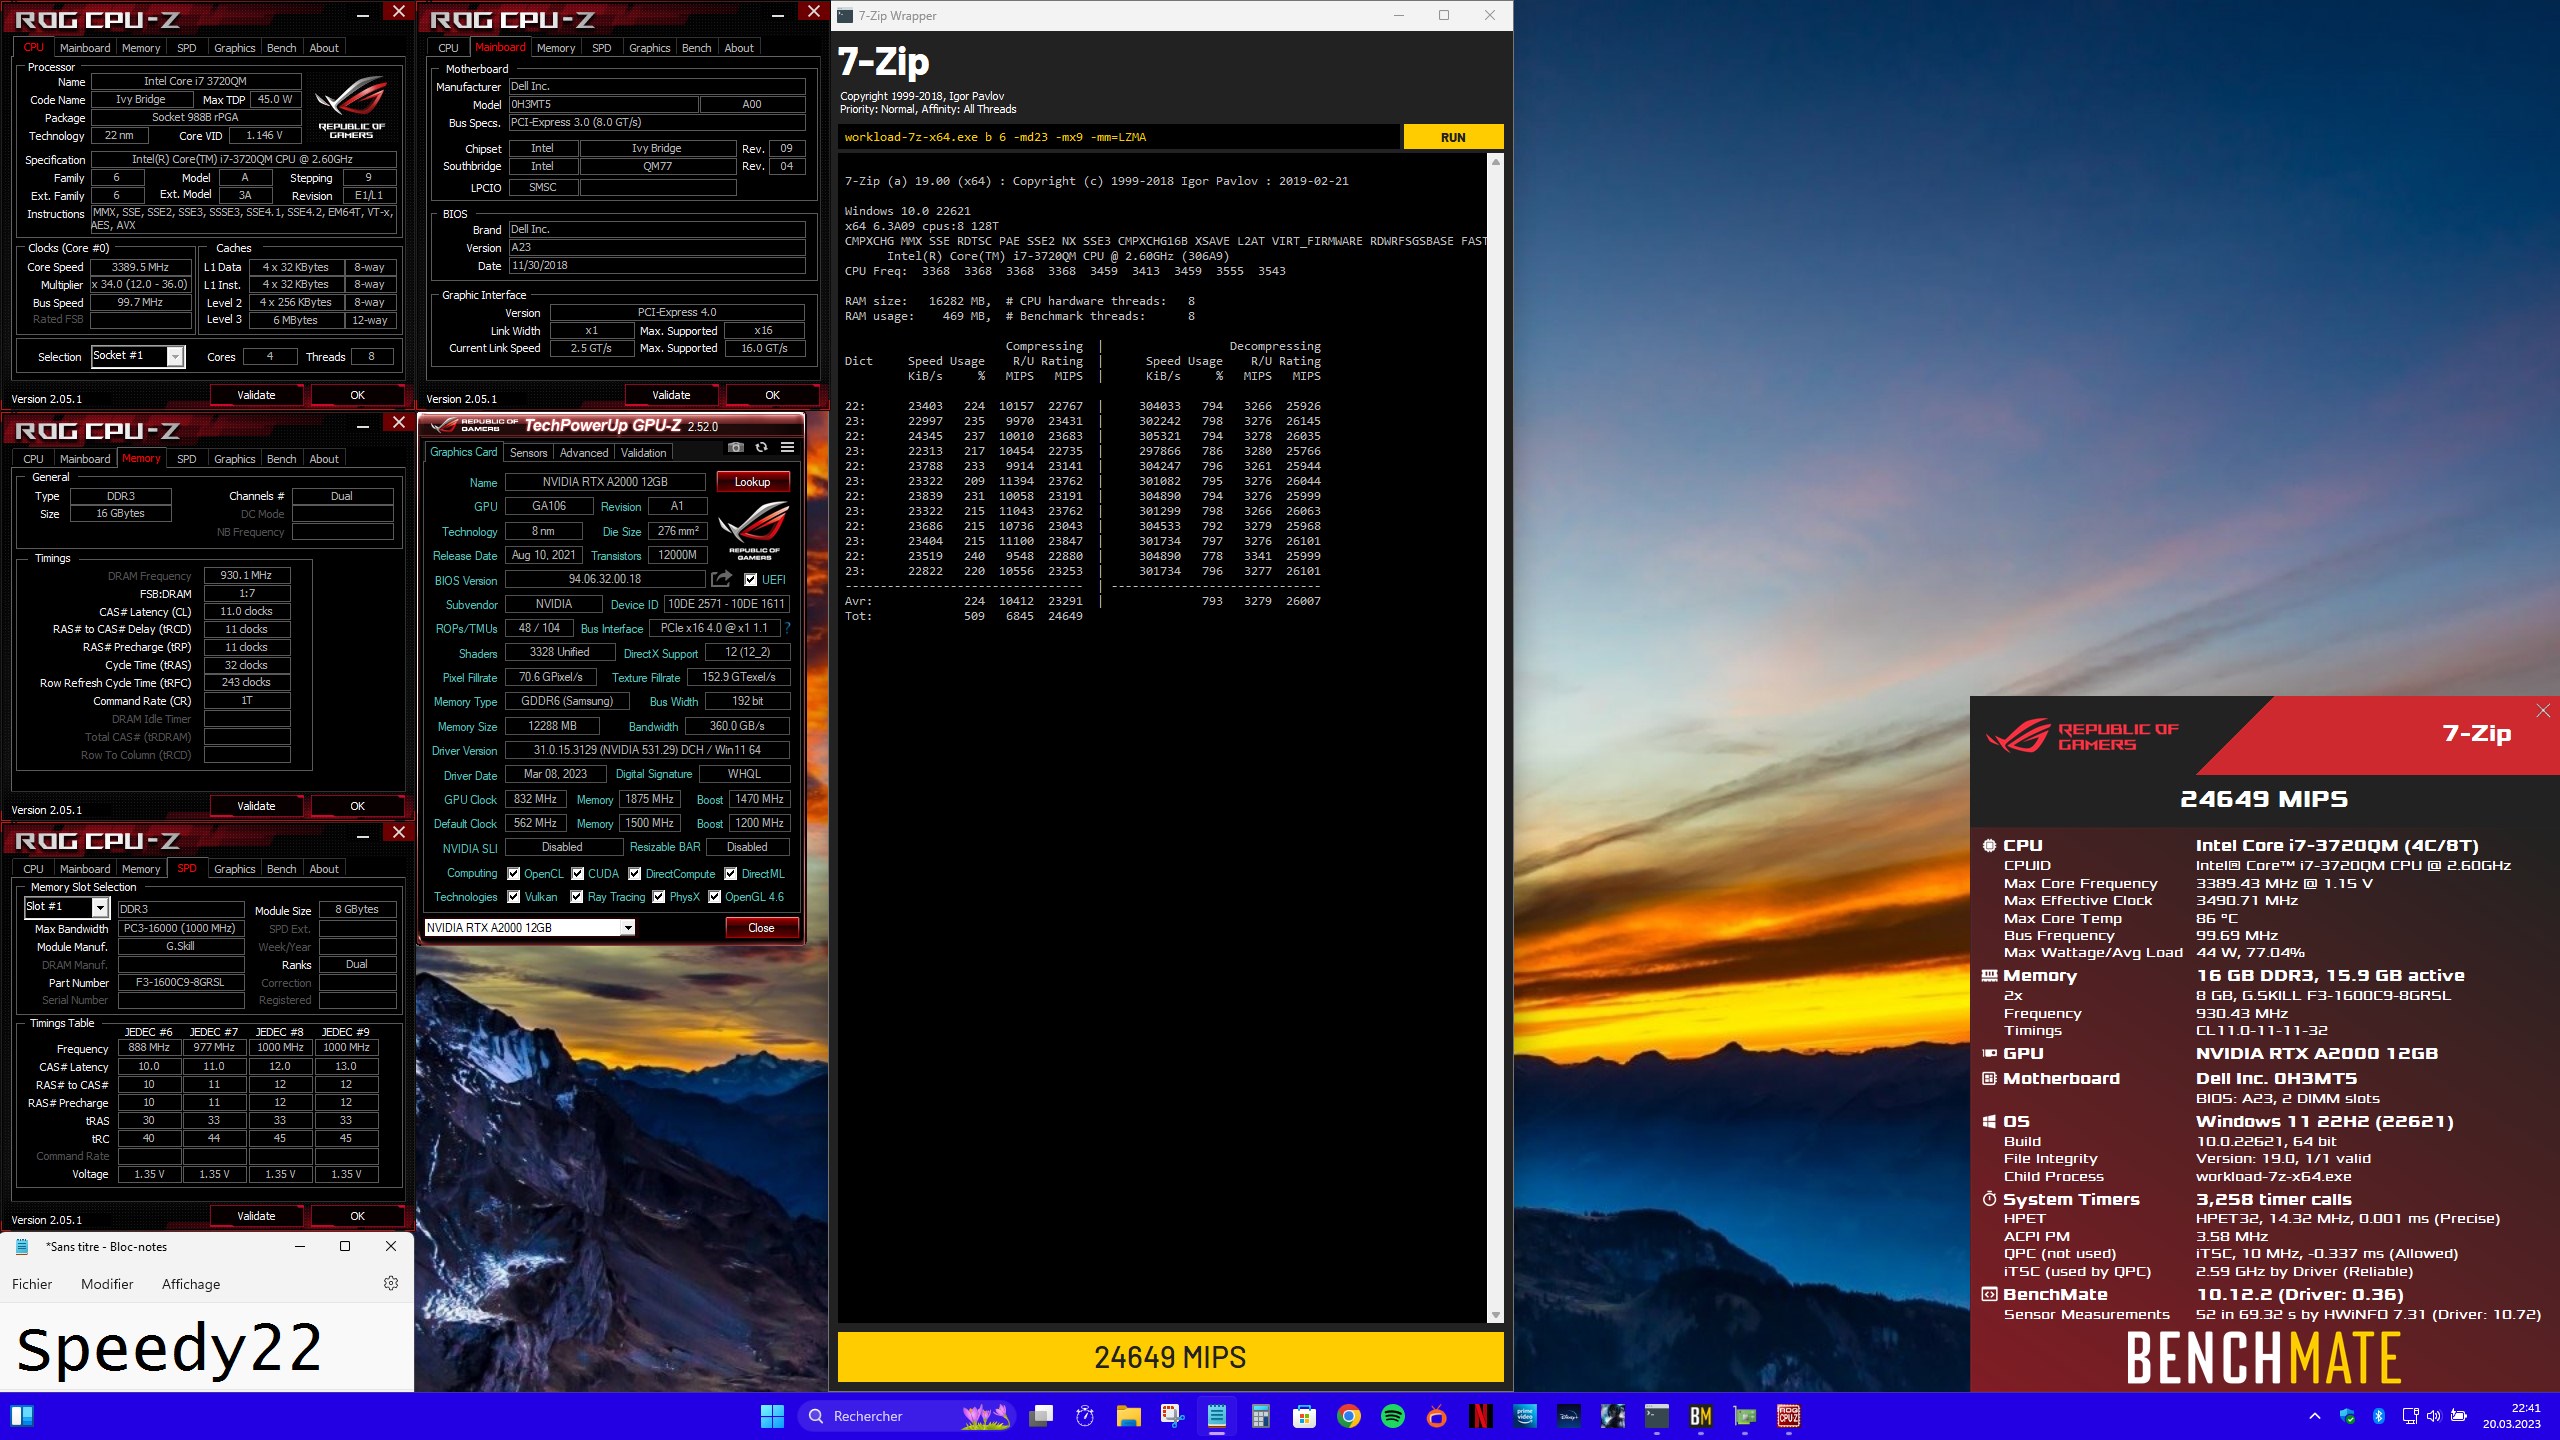Screen dimensions: 2560x1440
Task: Toggle the DirectML checkbox
Action: point(730,873)
